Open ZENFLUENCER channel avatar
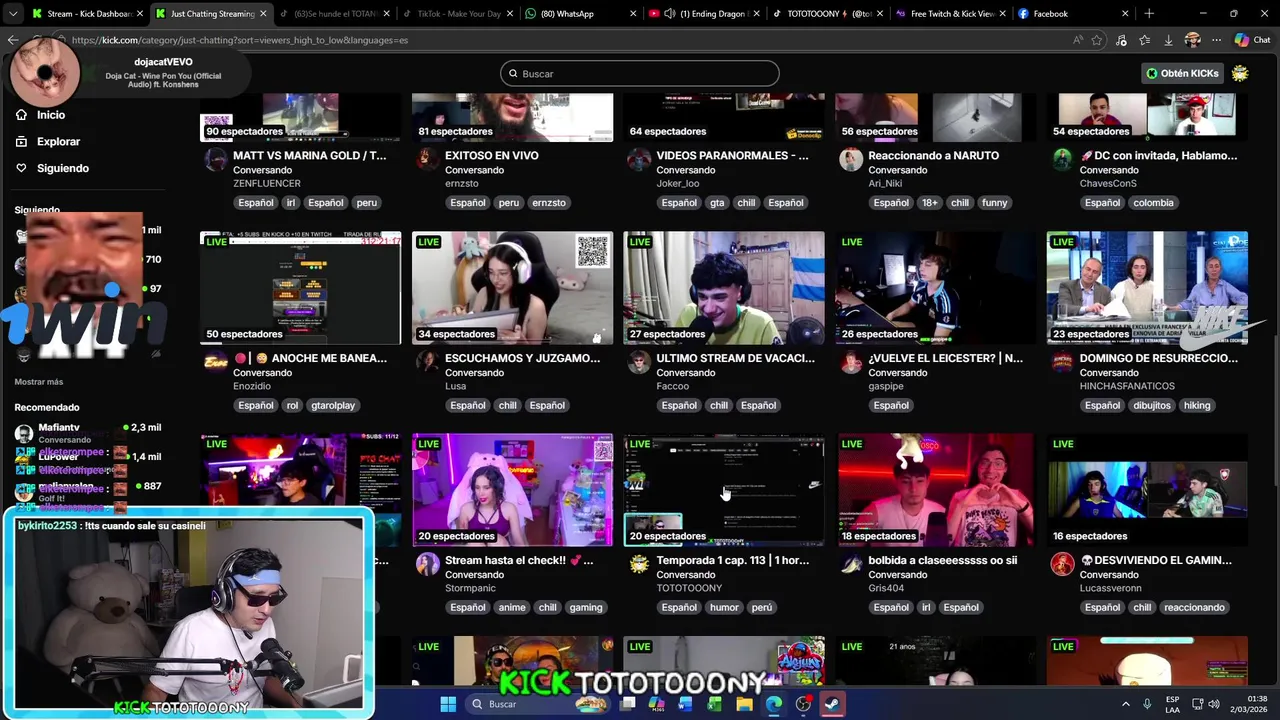Screen dimensions: 1280x720 coord(215,160)
